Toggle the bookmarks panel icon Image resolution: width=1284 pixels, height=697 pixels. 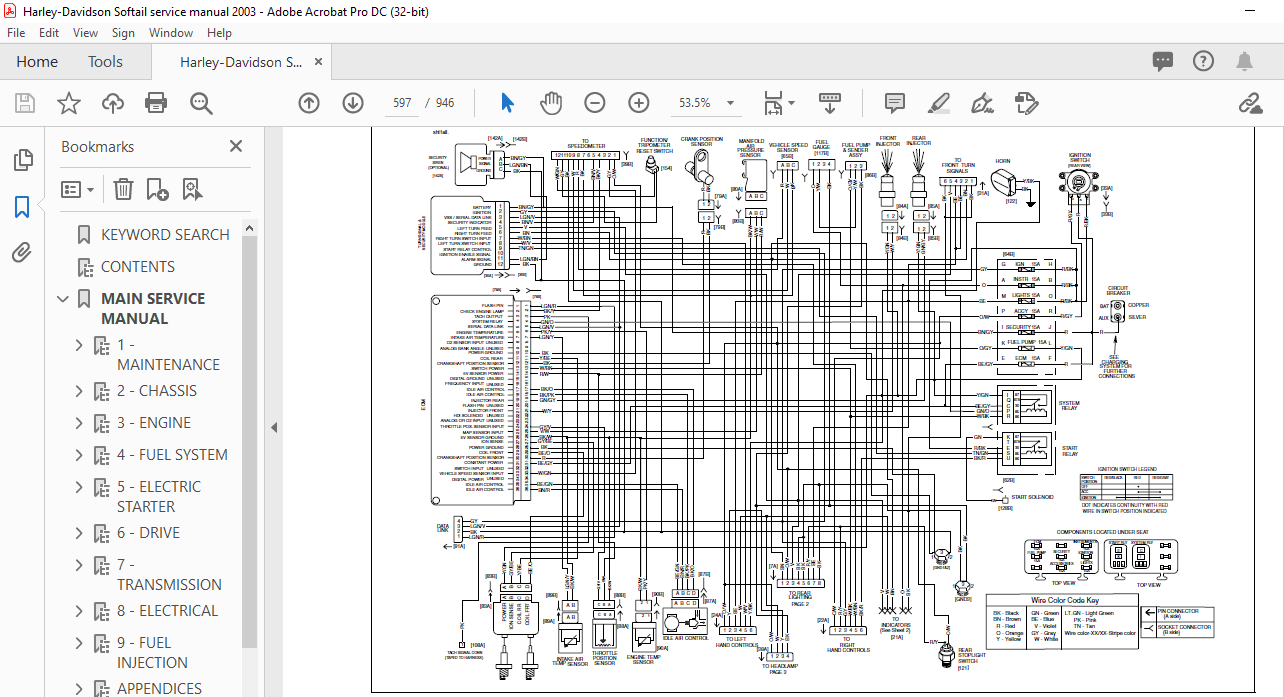coord(22,207)
